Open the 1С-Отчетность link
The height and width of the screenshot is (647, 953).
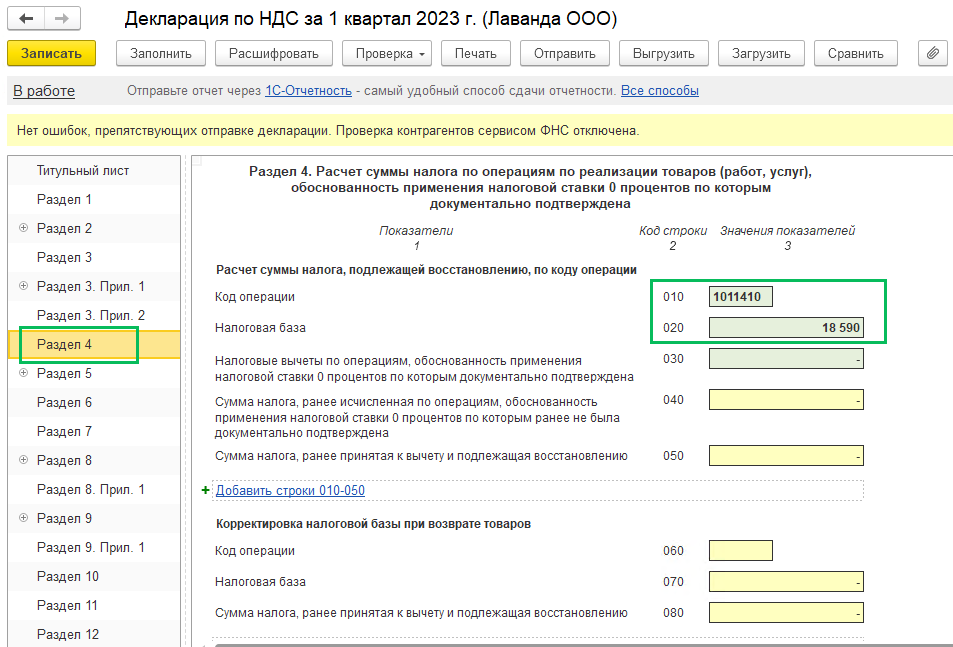(x=308, y=91)
